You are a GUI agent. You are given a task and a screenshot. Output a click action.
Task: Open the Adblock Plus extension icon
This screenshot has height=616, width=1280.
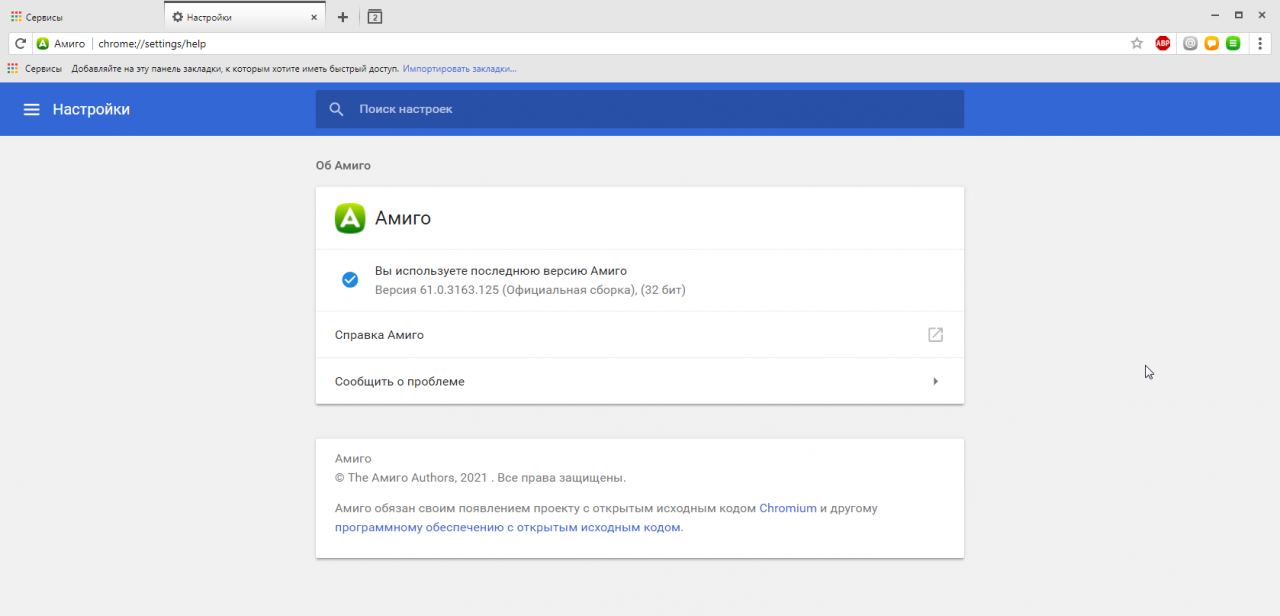(1163, 43)
